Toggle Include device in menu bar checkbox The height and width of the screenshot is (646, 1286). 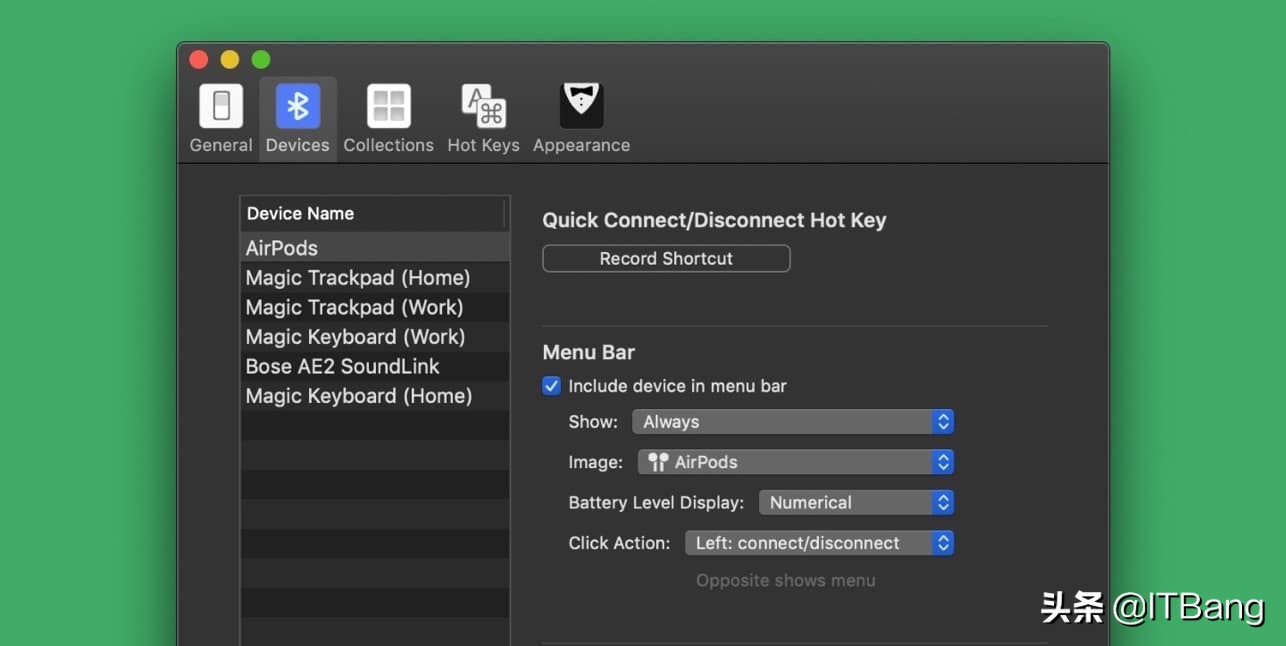[552, 386]
